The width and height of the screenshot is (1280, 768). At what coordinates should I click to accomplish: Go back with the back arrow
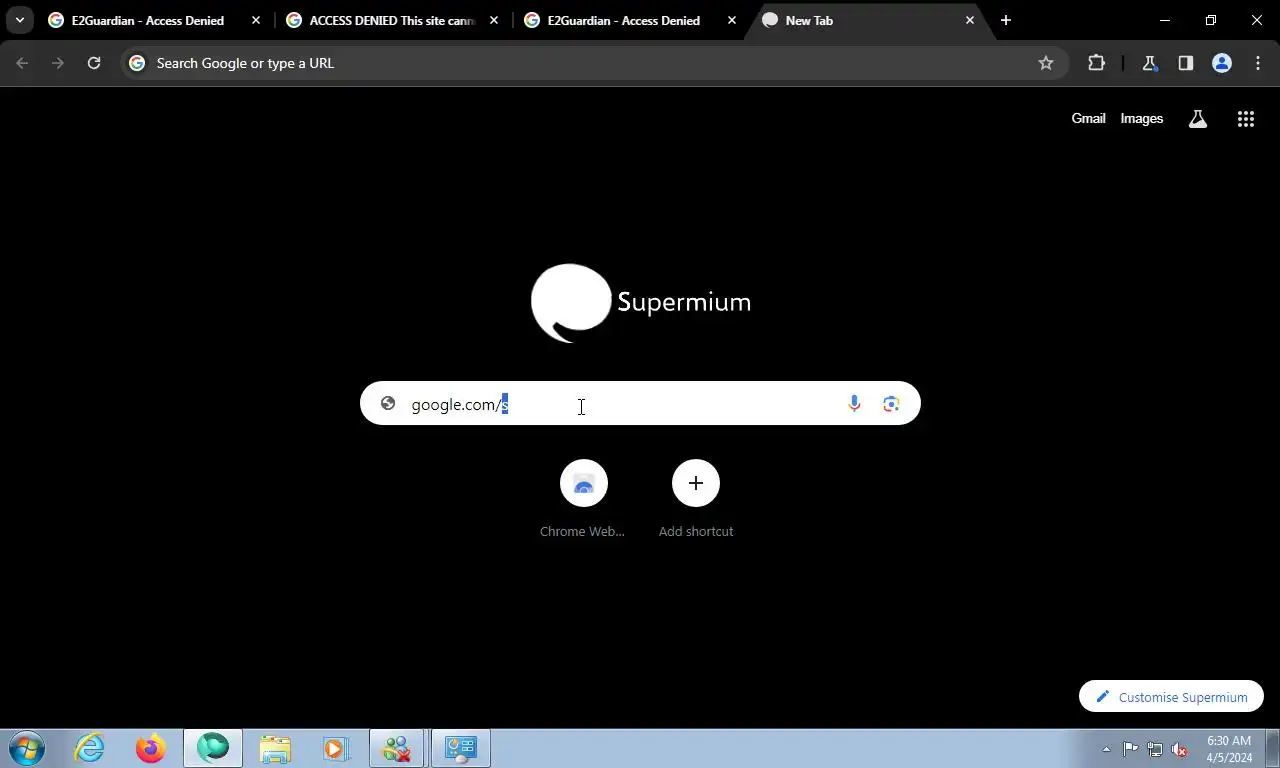pos(22,63)
